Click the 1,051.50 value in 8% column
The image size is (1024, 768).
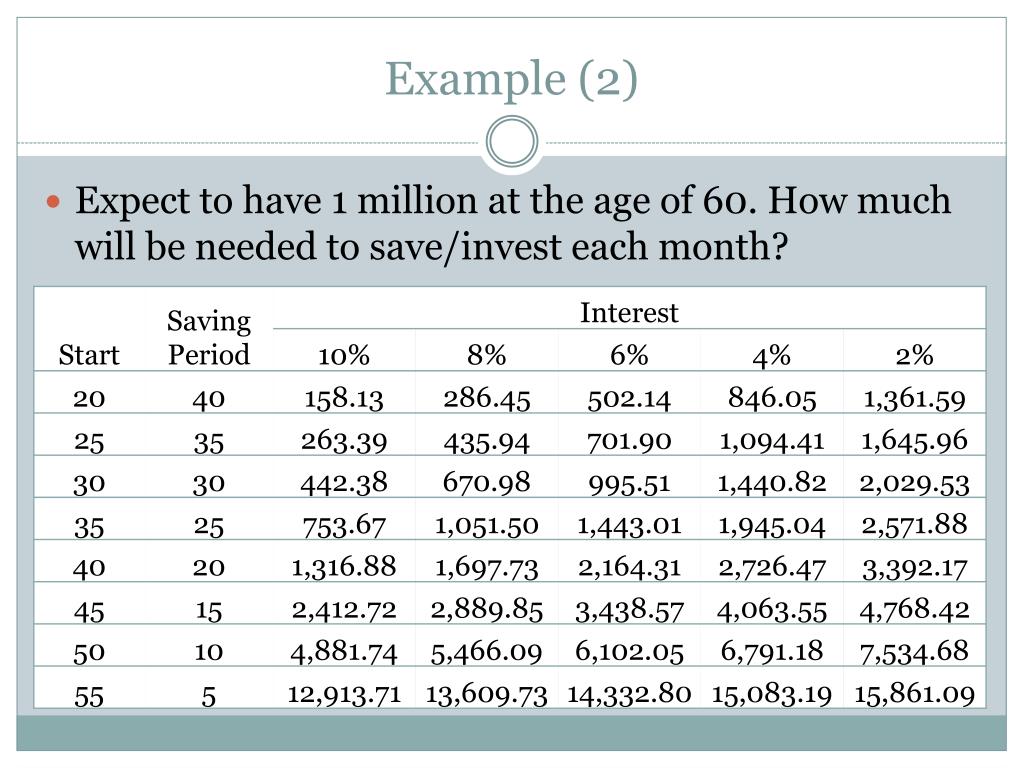point(487,526)
